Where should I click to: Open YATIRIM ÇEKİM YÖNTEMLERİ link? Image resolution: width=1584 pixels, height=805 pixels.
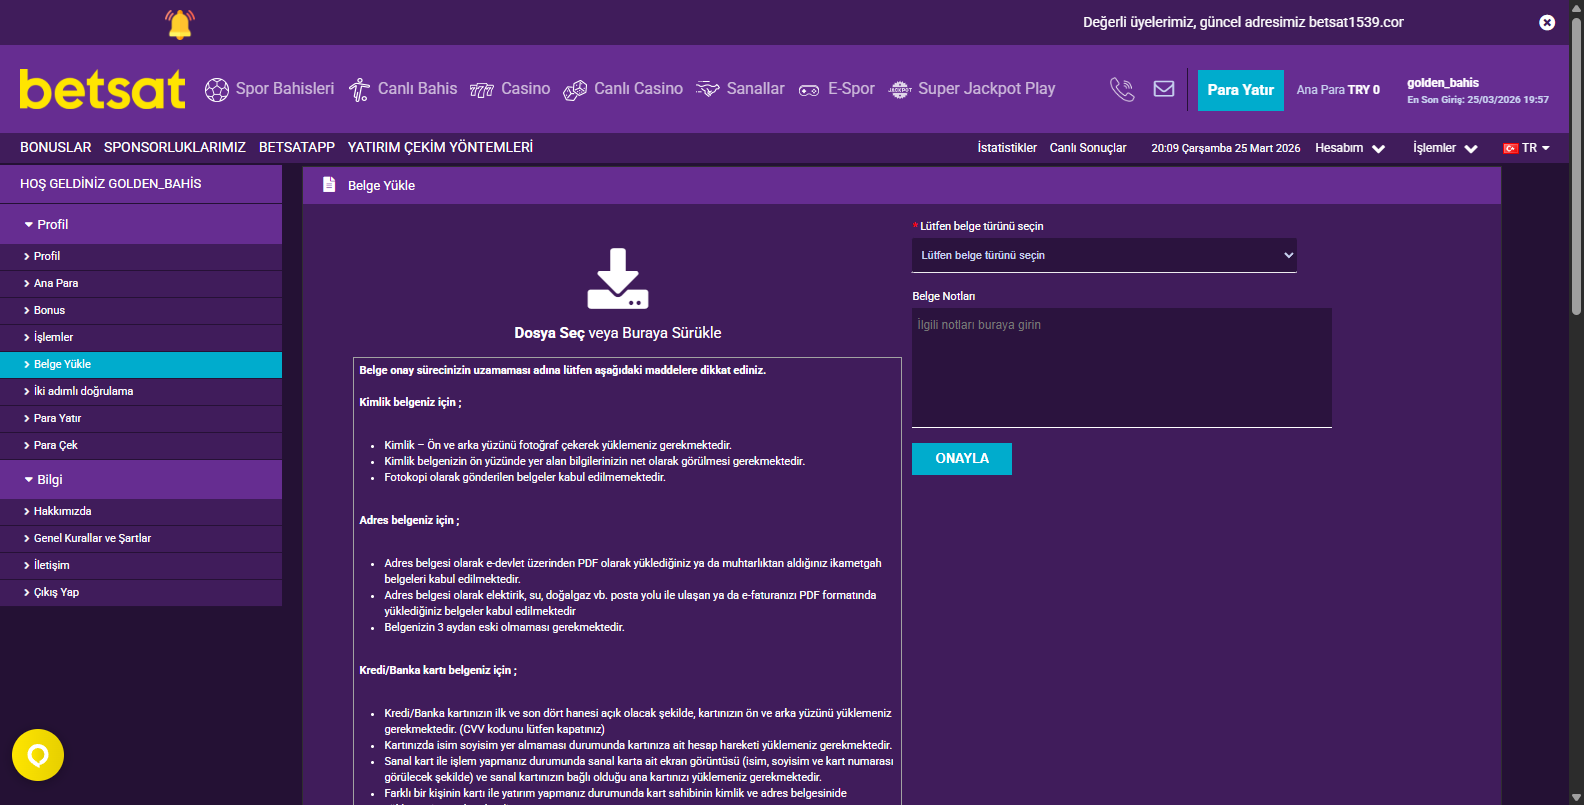click(x=440, y=147)
